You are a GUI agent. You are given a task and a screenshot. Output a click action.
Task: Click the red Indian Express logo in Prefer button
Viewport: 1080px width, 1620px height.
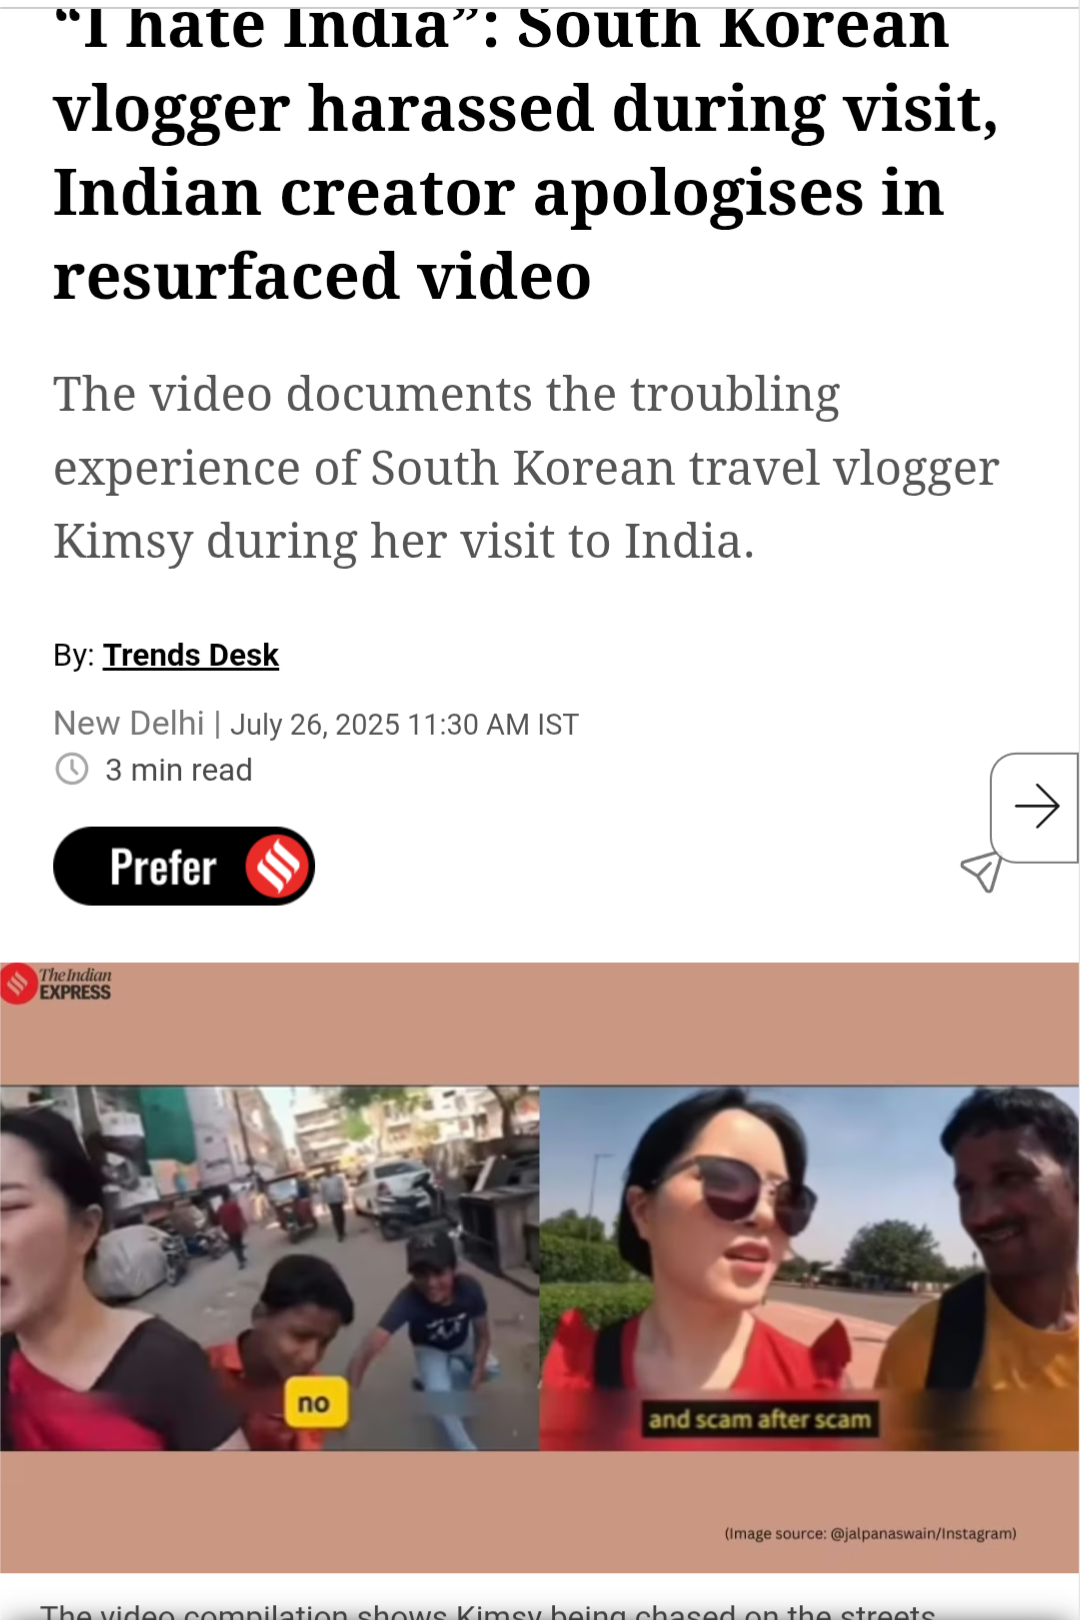pos(277,866)
